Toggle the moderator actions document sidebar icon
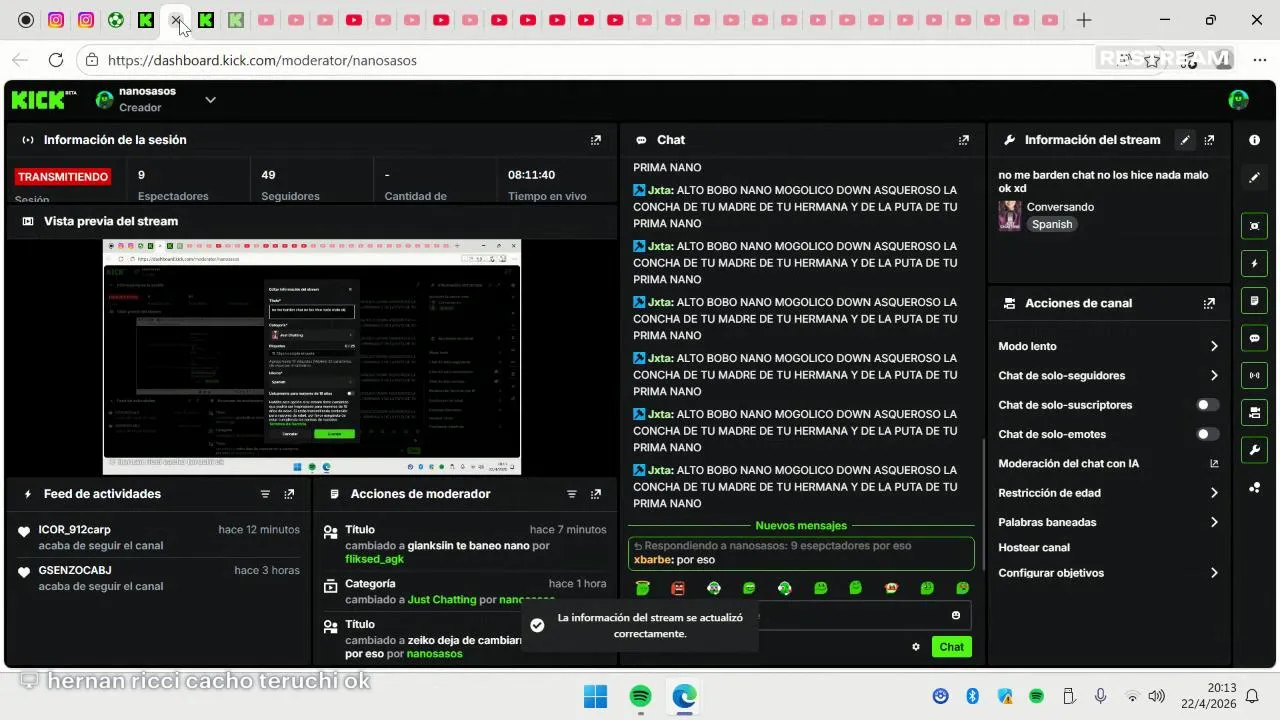The height and width of the screenshot is (720, 1280). point(1254,301)
